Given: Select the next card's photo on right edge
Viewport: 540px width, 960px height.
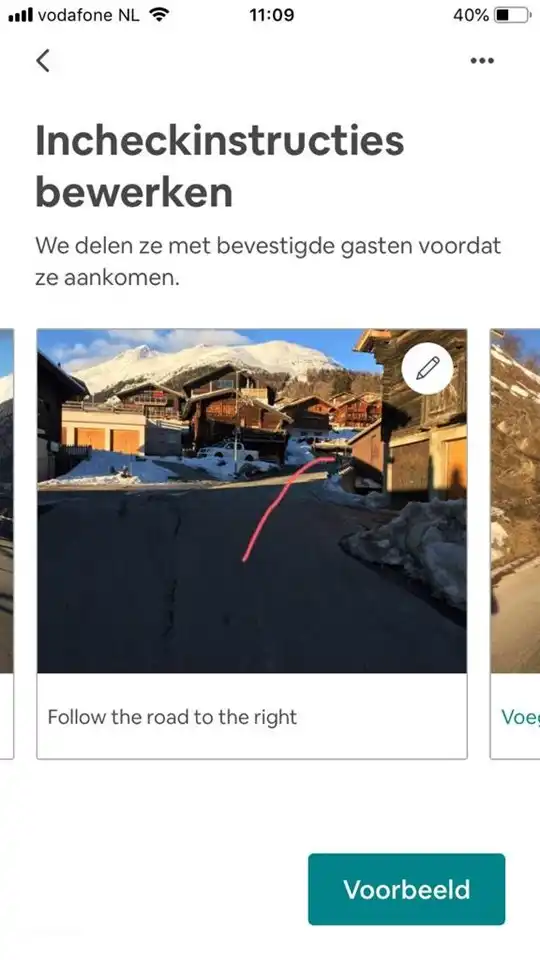Looking at the screenshot, I should 515,501.
